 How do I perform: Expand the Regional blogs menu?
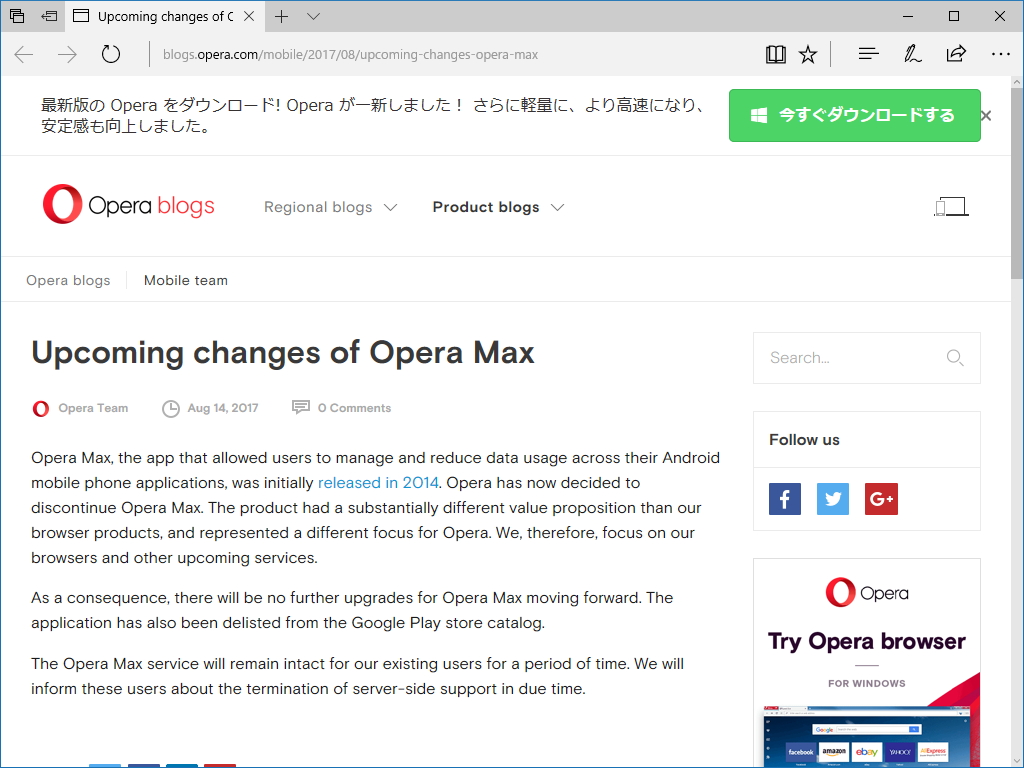point(330,207)
